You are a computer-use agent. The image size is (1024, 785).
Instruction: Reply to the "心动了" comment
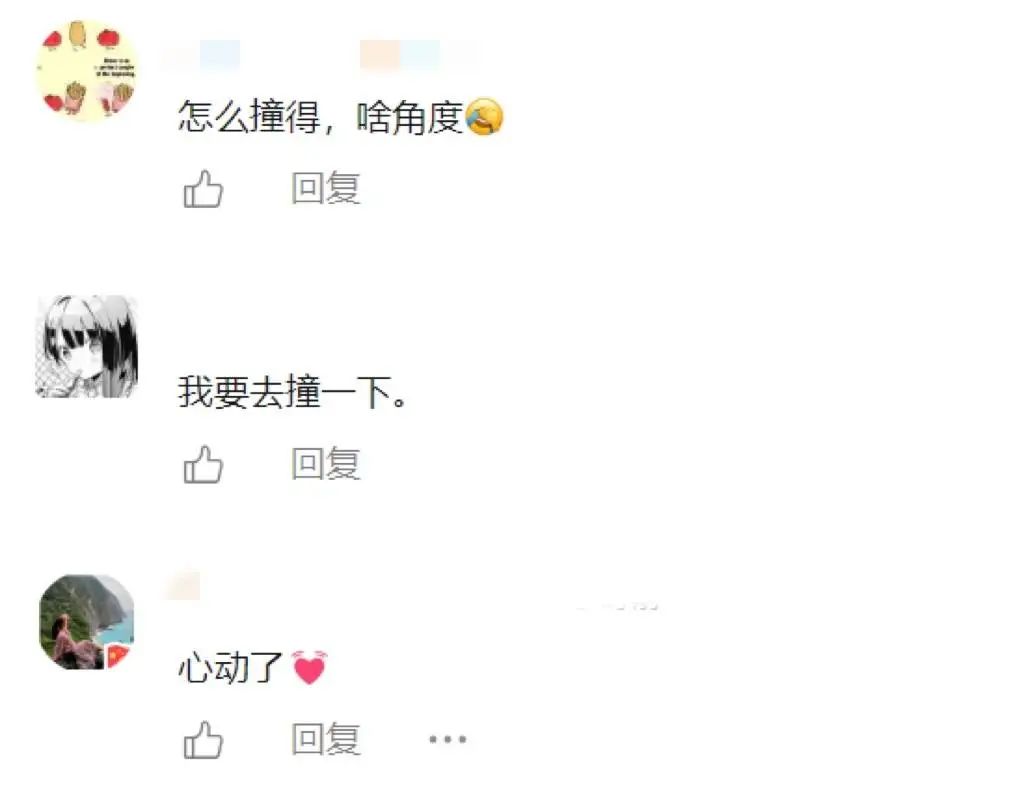click(x=326, y=739)
